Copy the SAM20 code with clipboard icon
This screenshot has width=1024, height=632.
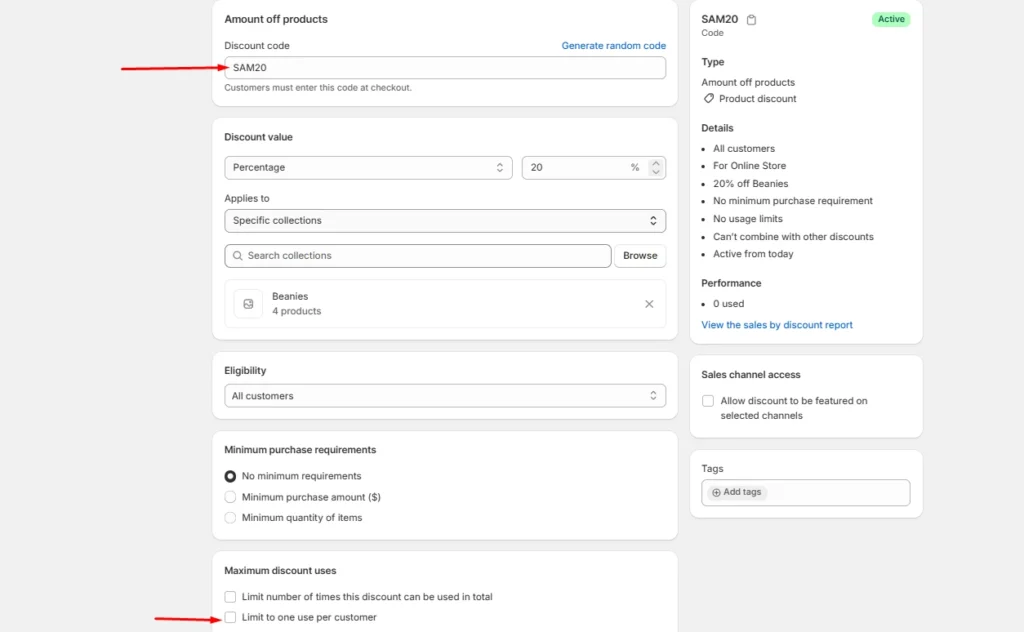751,20
